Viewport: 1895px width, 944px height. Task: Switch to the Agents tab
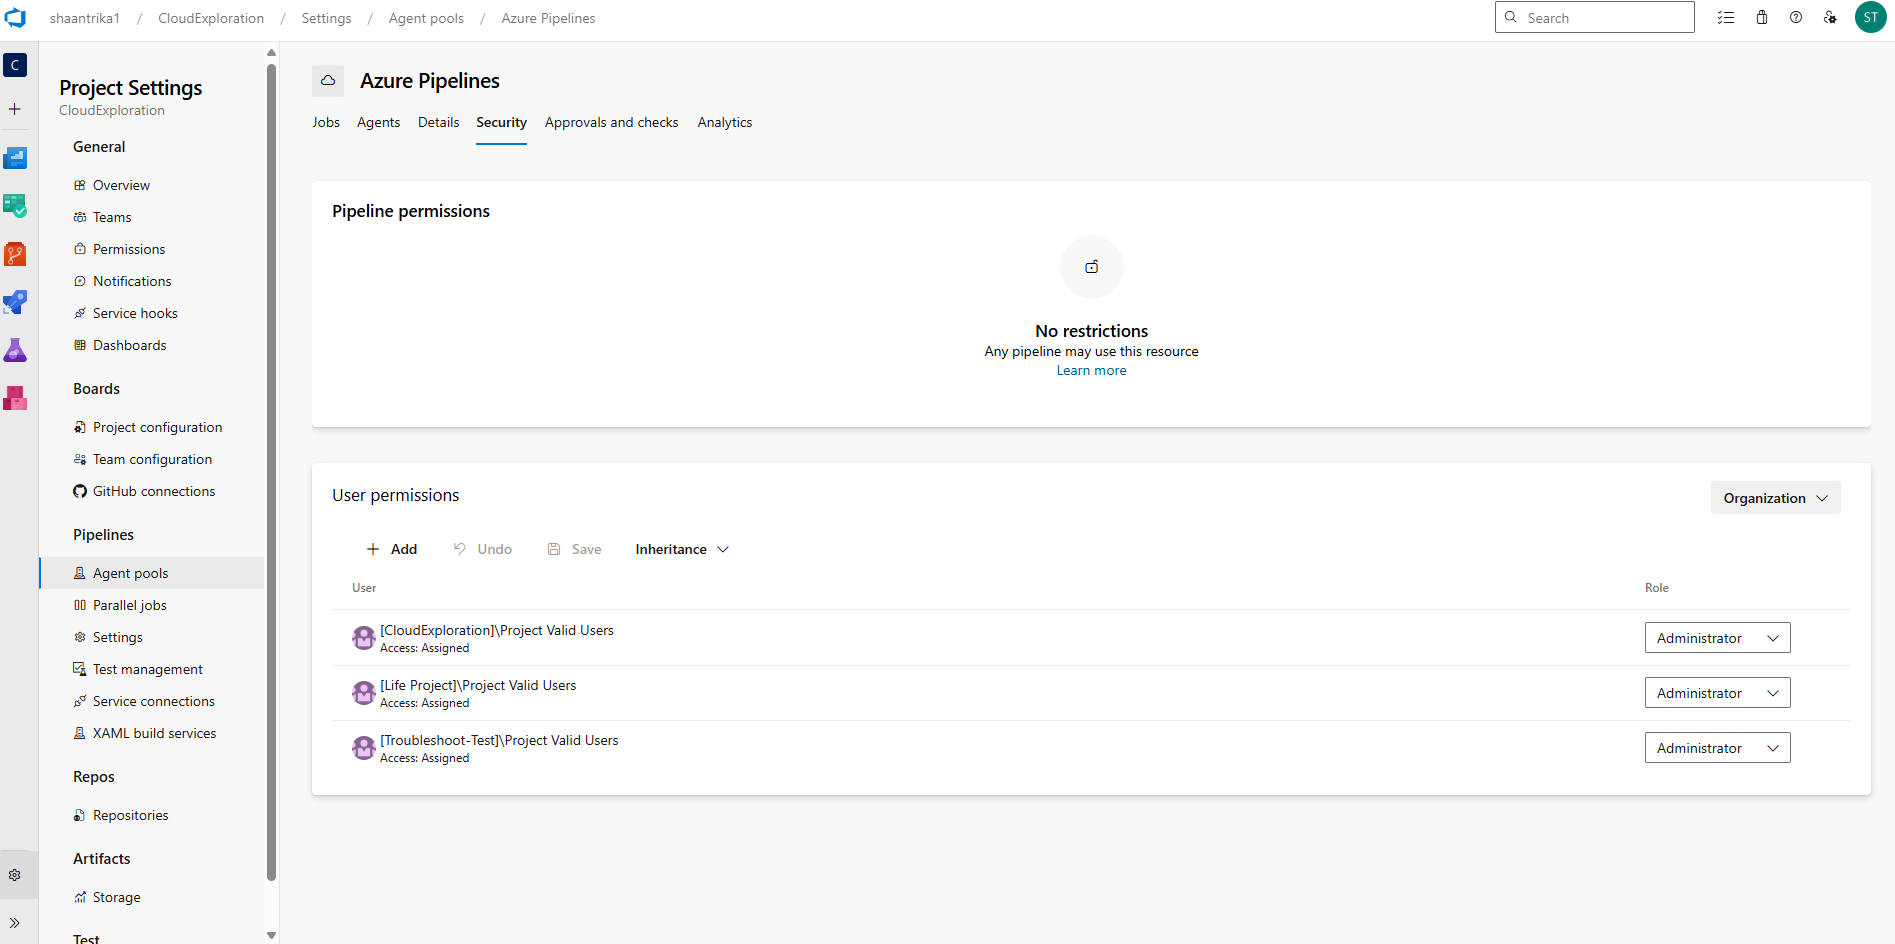[379, 122]
